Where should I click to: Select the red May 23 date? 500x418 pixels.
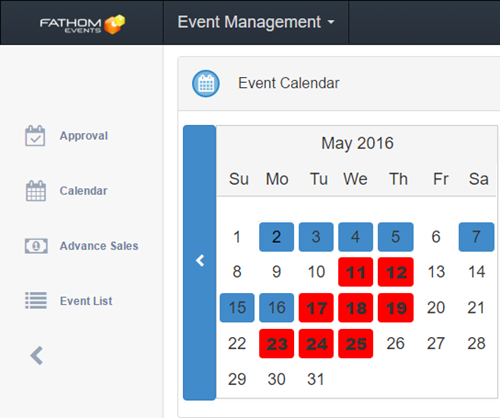(x=277, y=344)
